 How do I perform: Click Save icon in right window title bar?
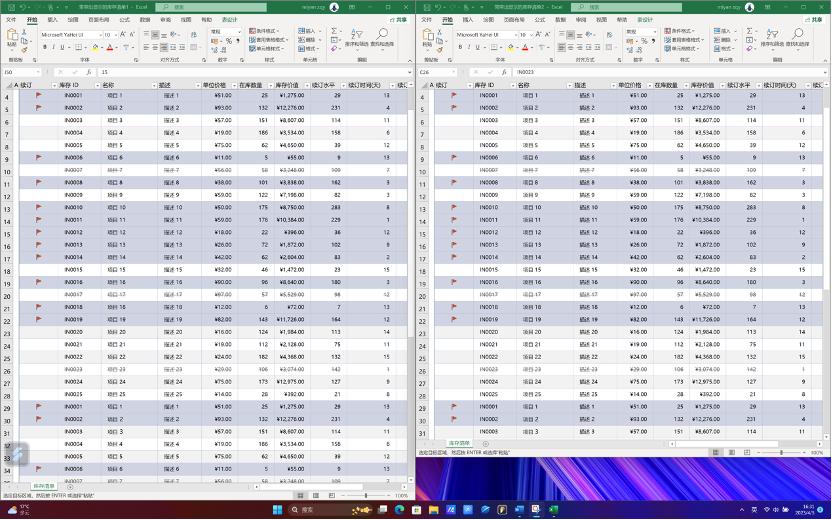click(427, 7)
